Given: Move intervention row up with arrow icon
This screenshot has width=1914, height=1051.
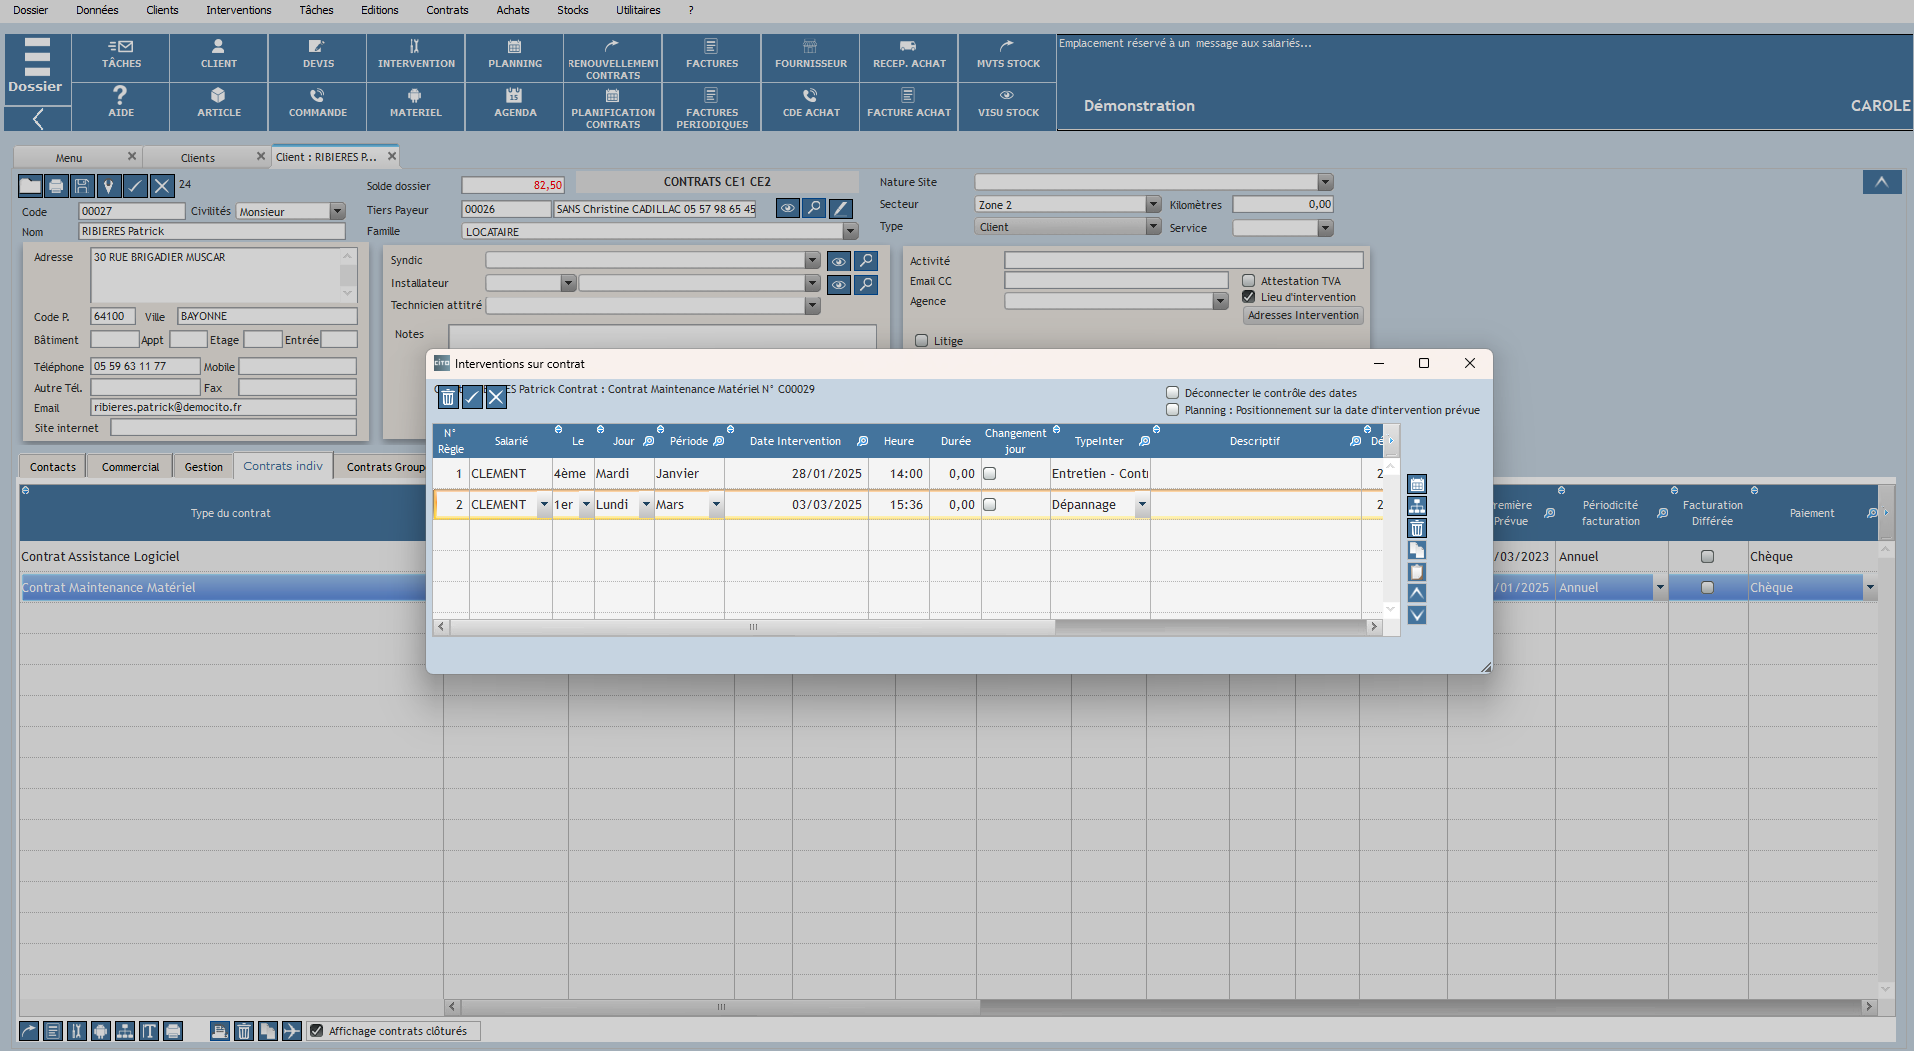Looking at the screenshot, I should click(1417, 593).
